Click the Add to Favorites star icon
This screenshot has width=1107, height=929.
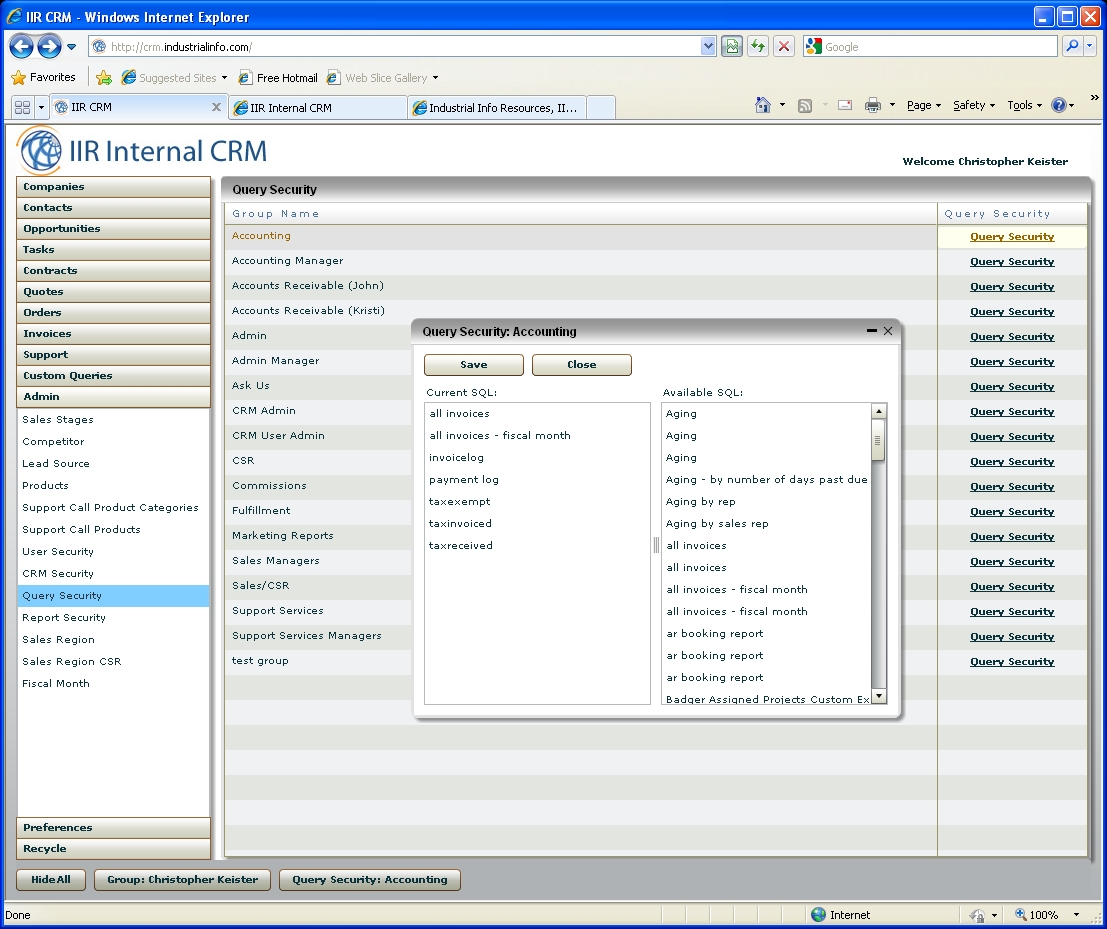click(104, 78)
